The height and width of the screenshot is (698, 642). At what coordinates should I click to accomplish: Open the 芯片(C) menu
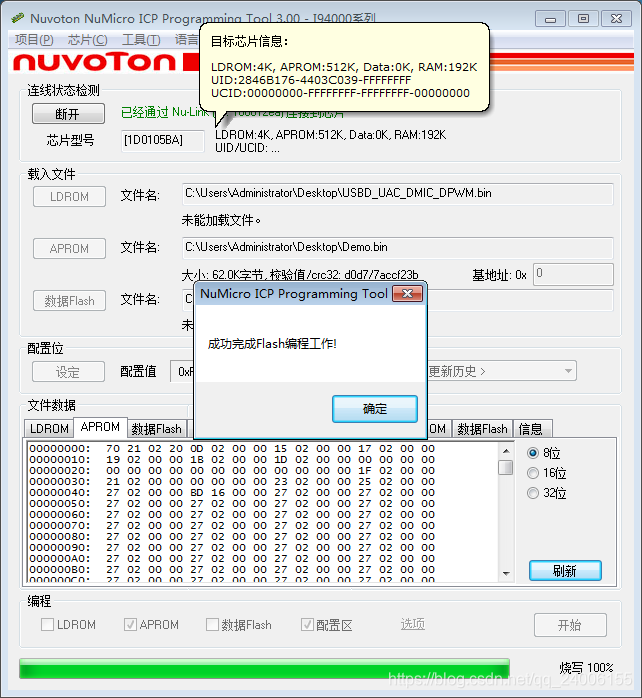point(87,40)
